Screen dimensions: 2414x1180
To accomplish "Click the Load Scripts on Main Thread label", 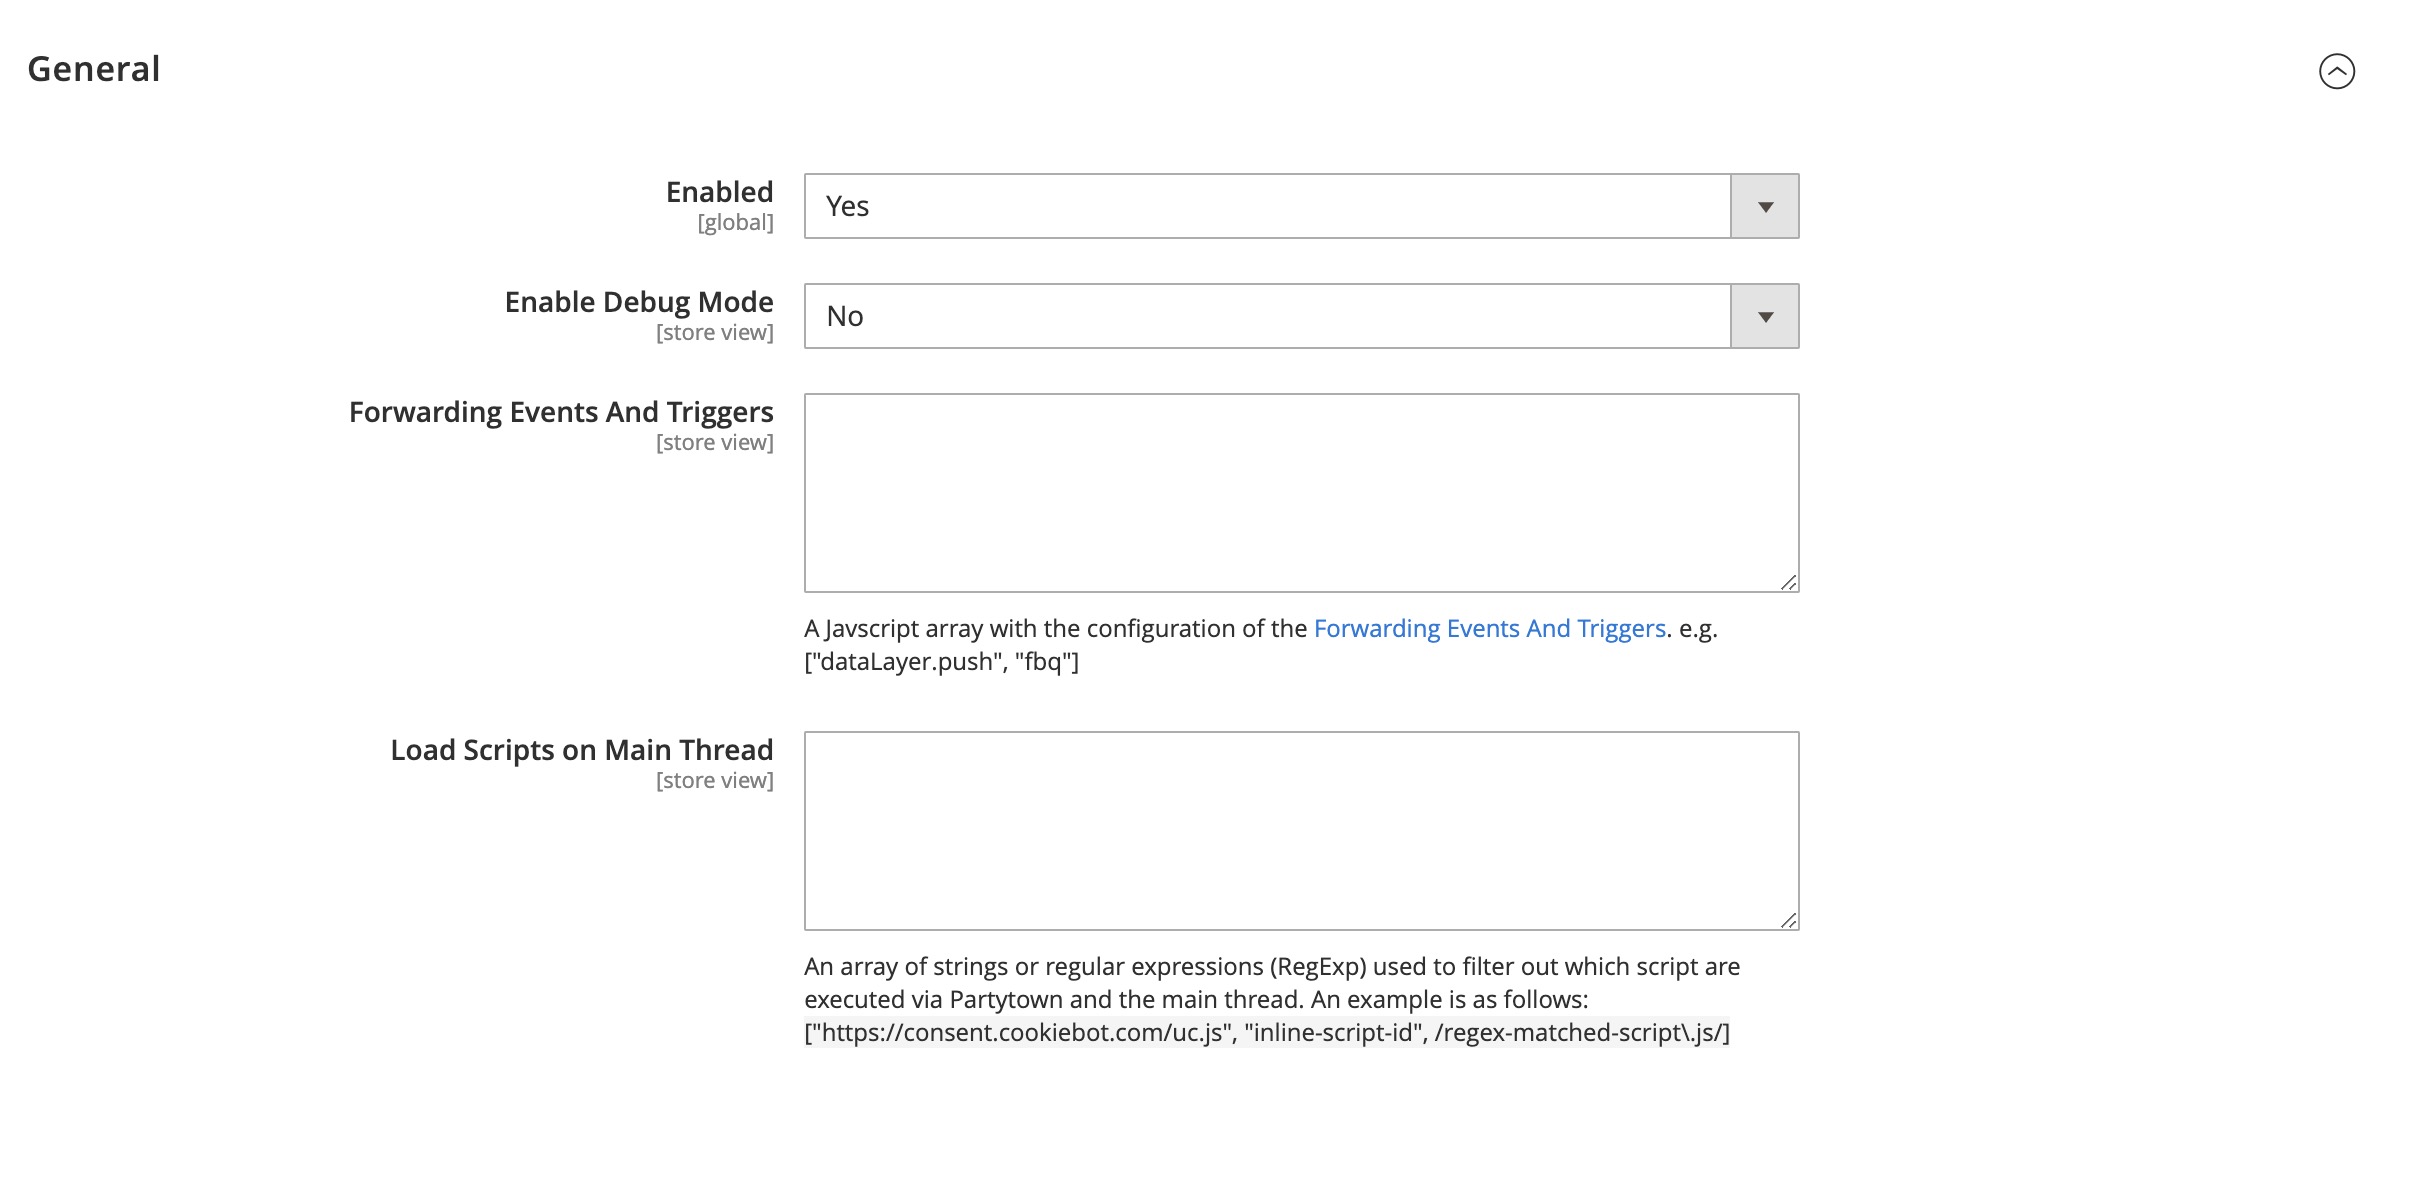I will (x=581, y=750).
